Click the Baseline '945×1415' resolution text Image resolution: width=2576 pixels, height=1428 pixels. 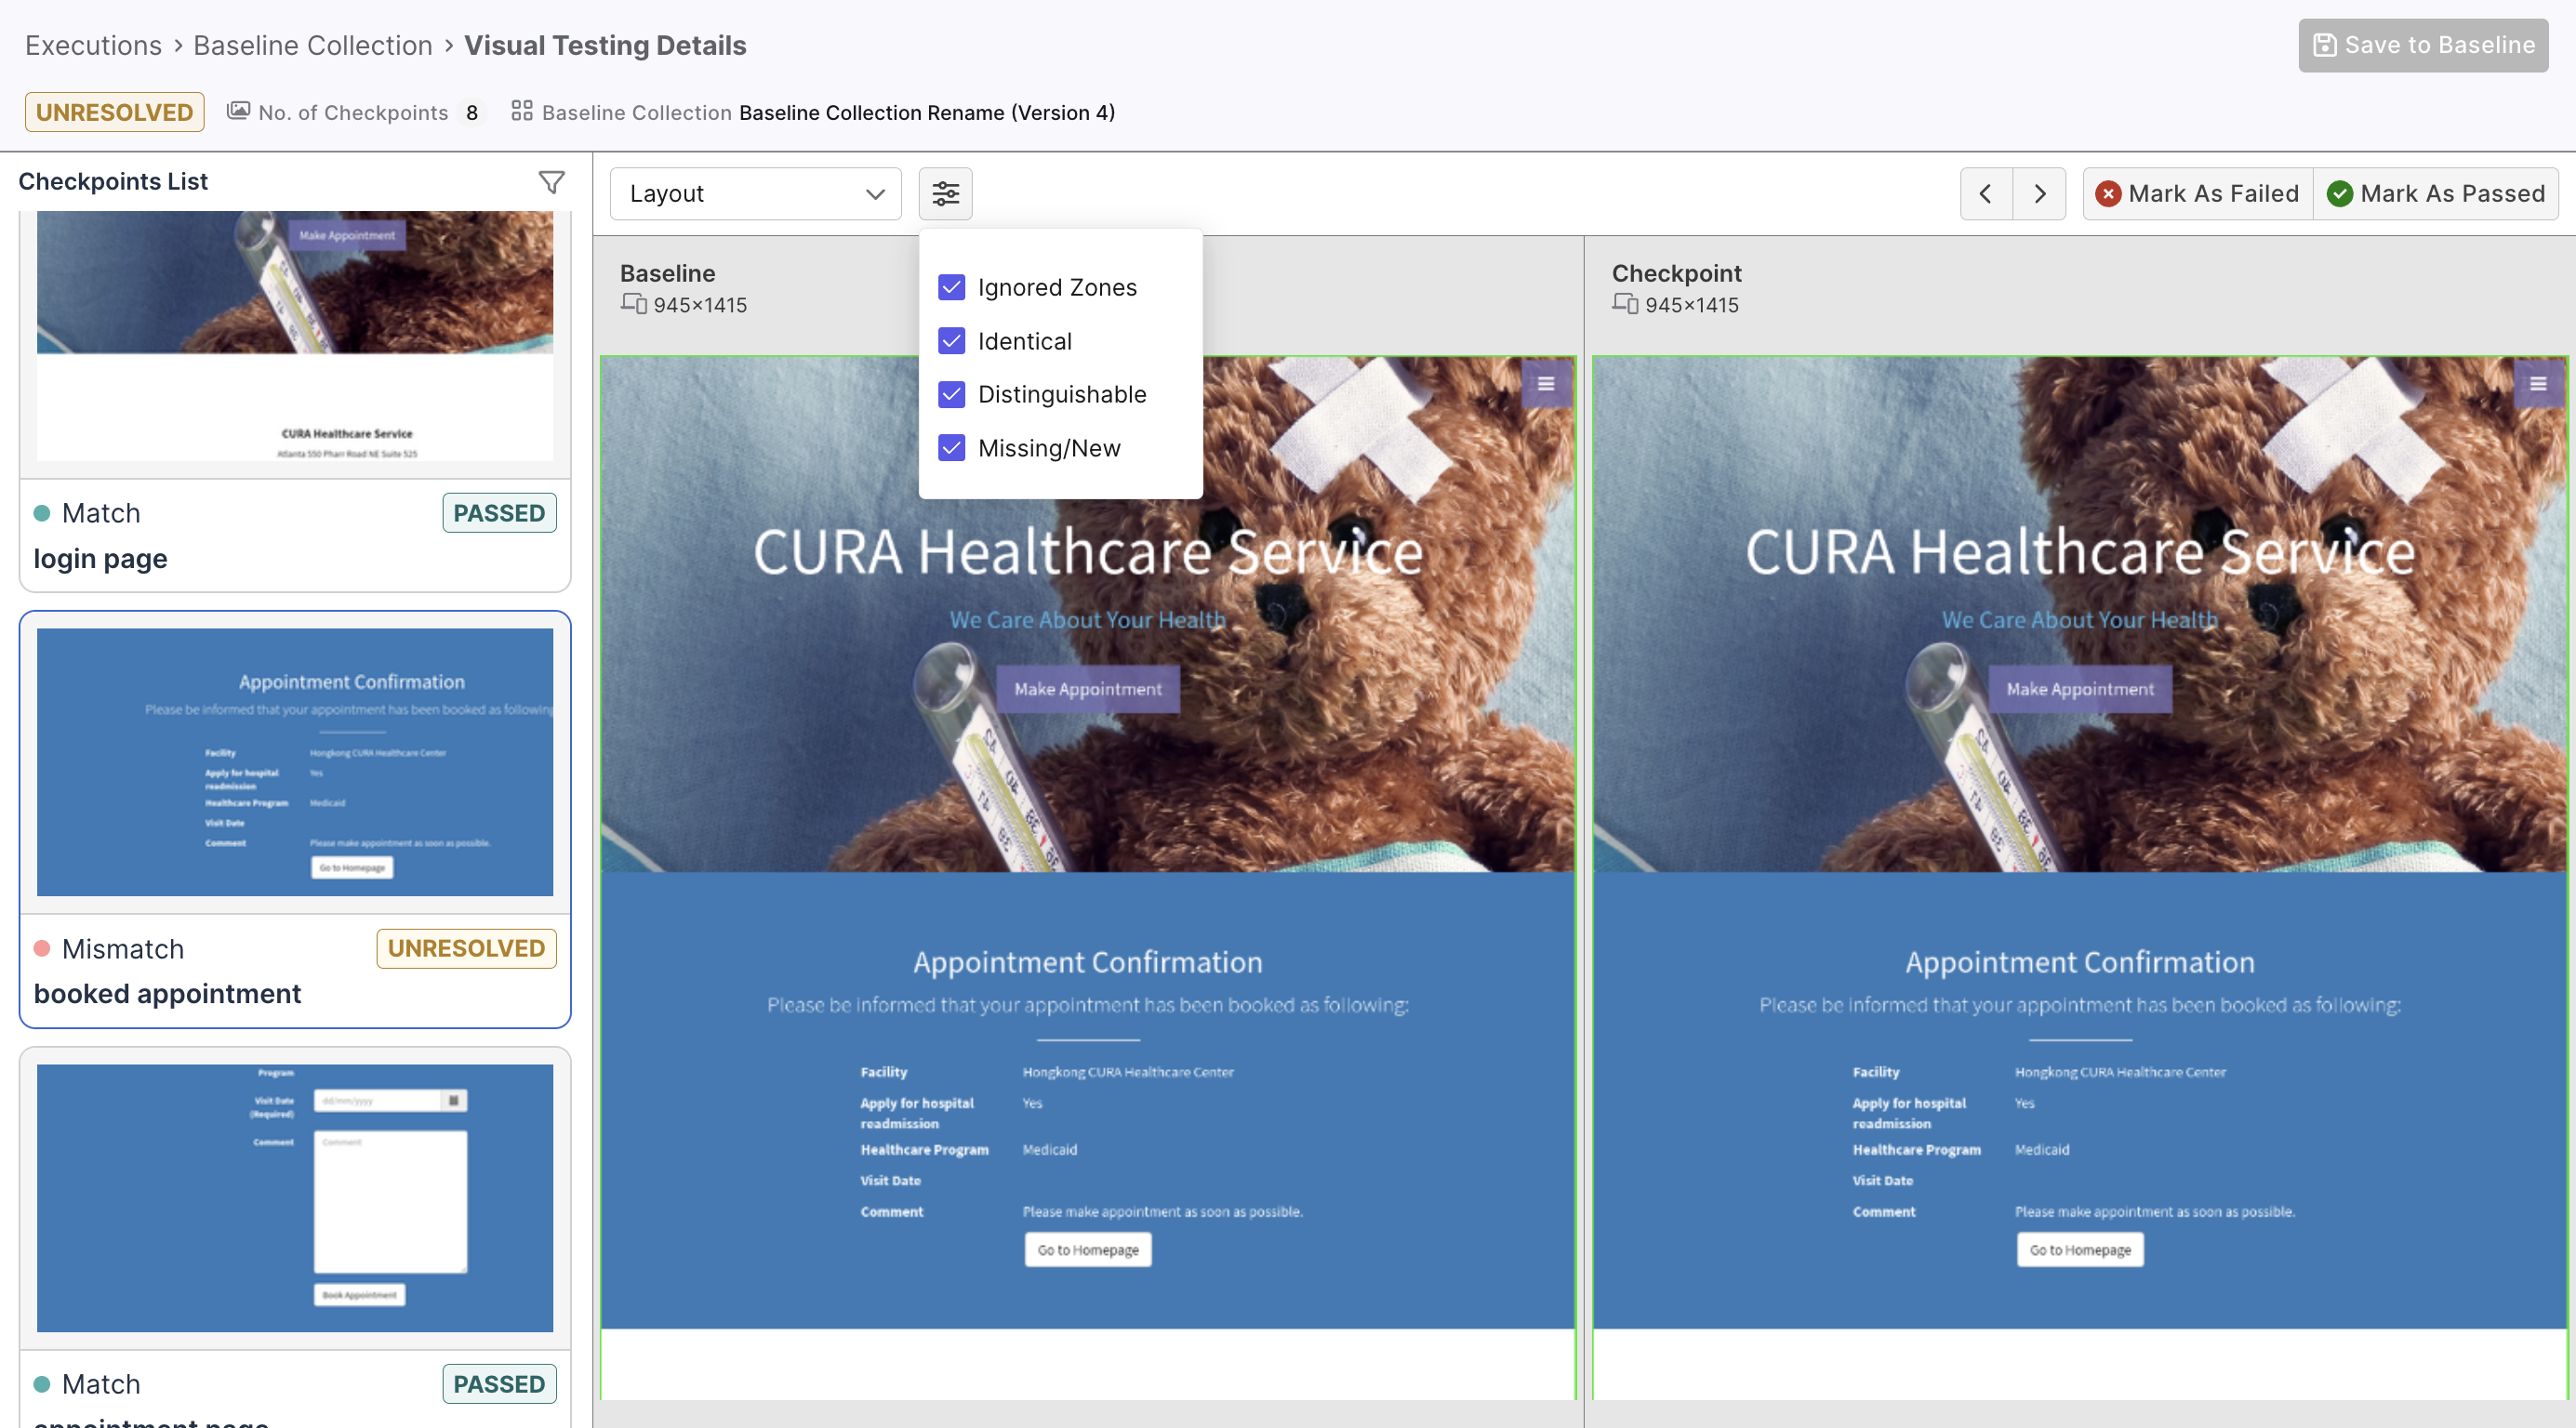pyautogui.click(x=700, y=305)
